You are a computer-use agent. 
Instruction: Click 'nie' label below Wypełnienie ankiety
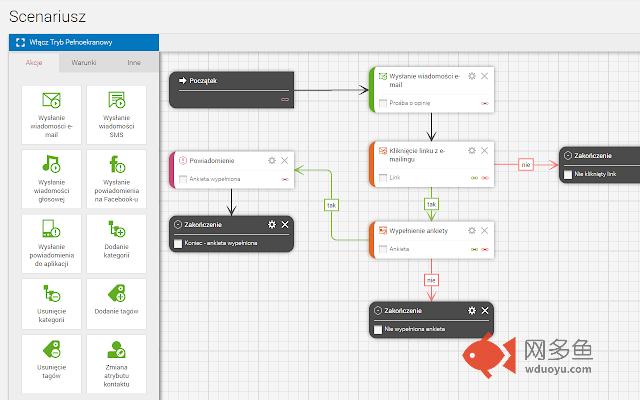(431, 280)
